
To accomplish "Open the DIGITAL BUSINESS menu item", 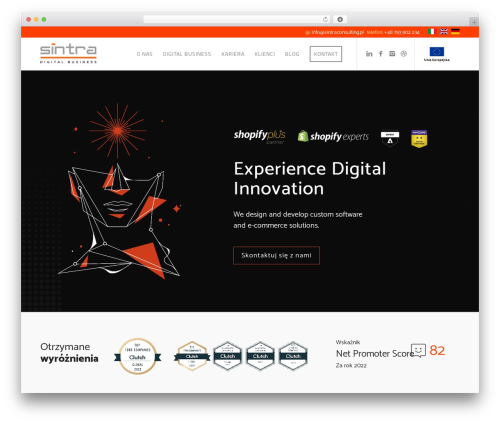I will pos(187,54).
